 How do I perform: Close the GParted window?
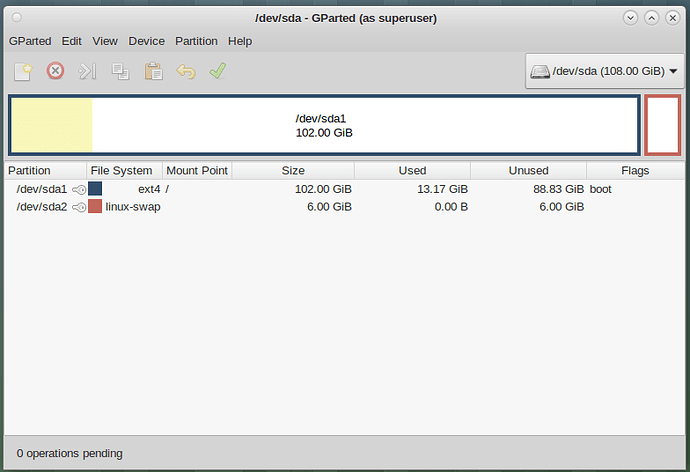pos(672,18)
